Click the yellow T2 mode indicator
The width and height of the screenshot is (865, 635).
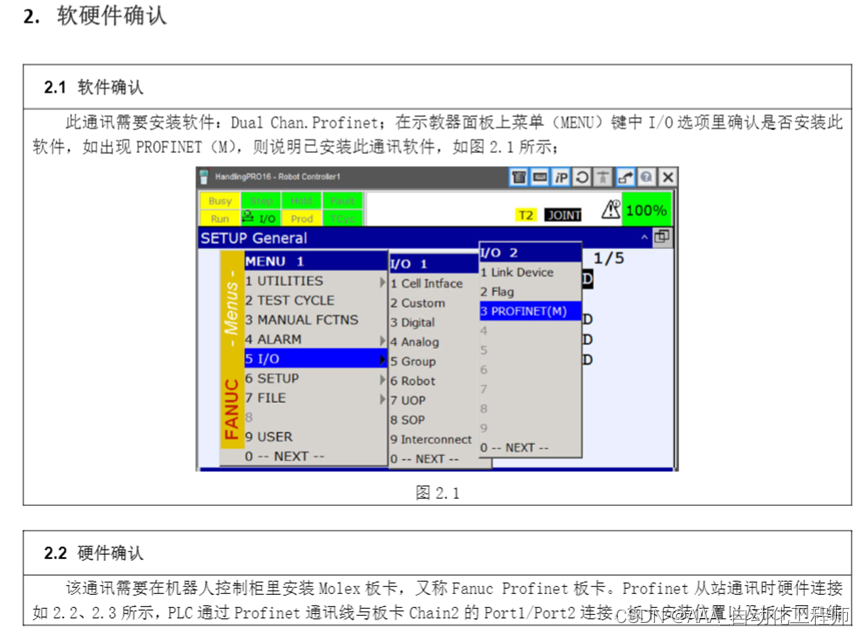526,215
